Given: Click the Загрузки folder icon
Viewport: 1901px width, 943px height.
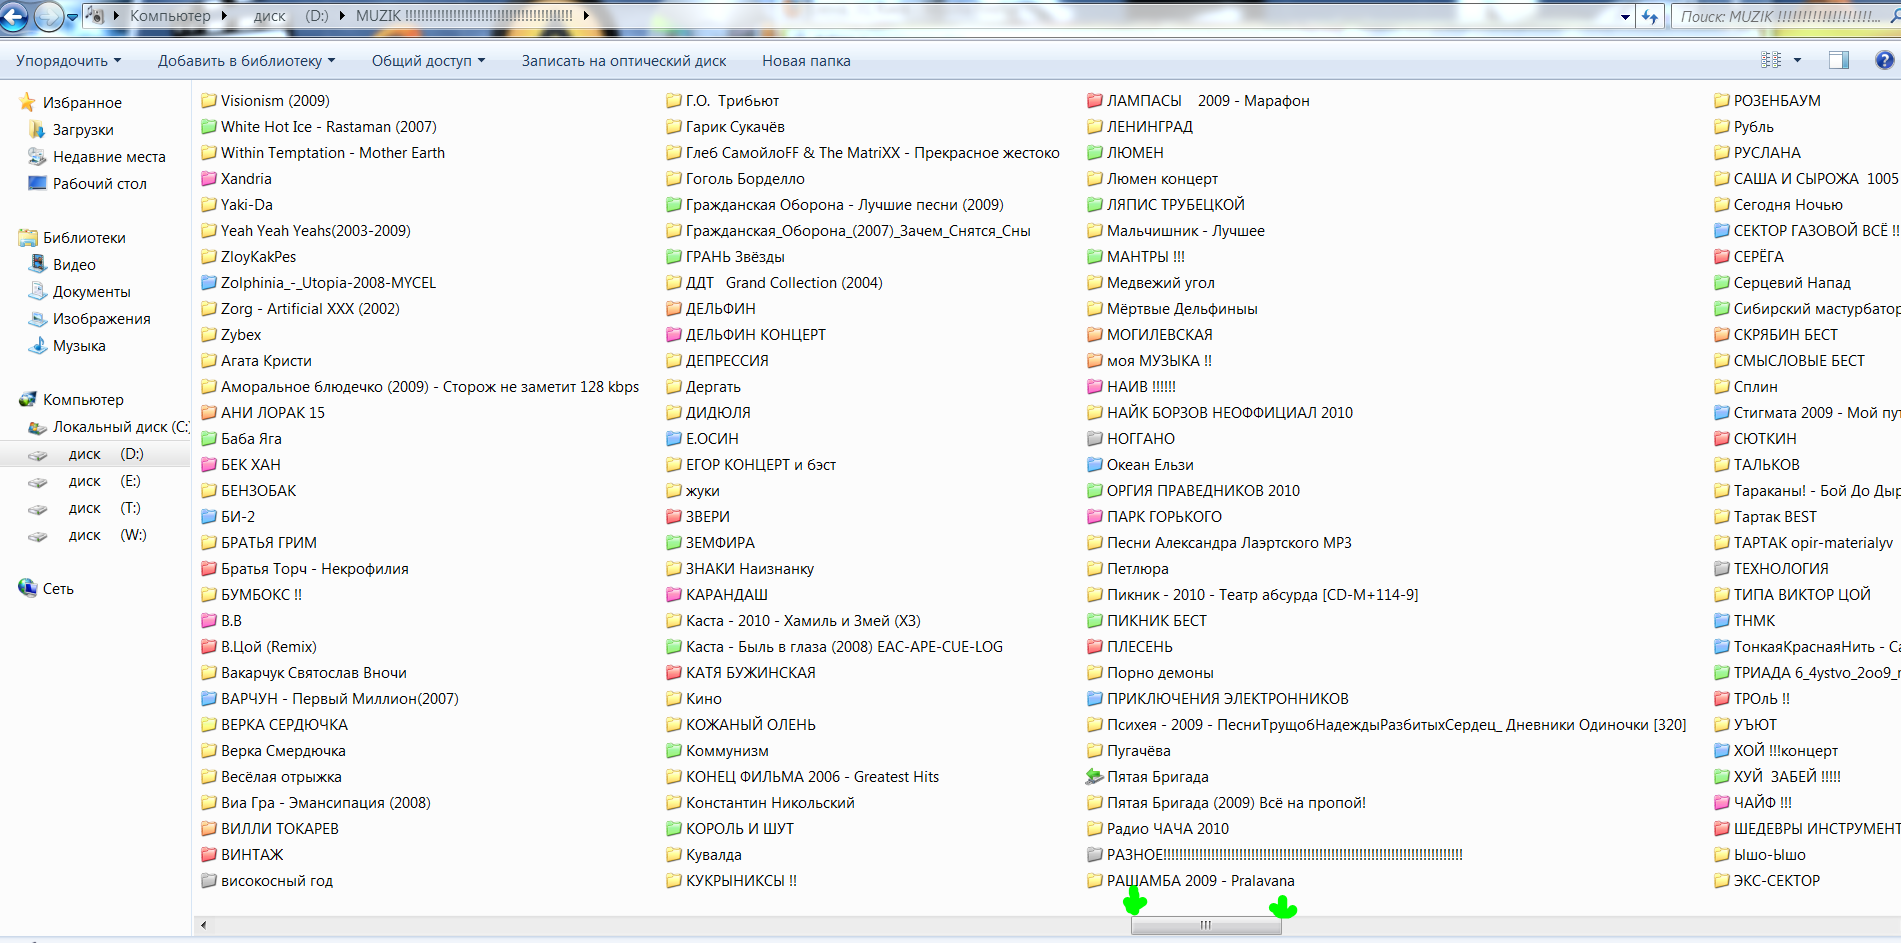Looking at the screenshot, I should point(37,129).
